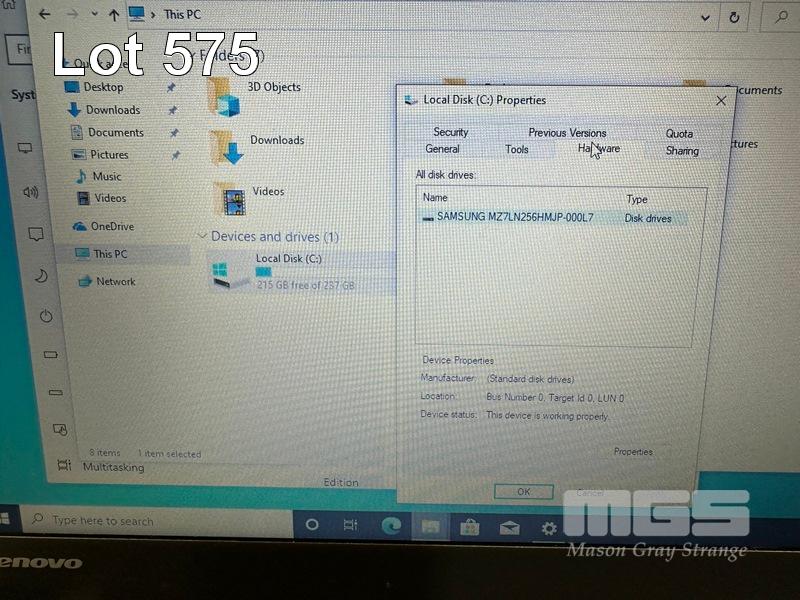Viewport: 800px width, 600px height.
Task: Select OneDrive in the navigation pane
Action: click(x=112, y=226)
